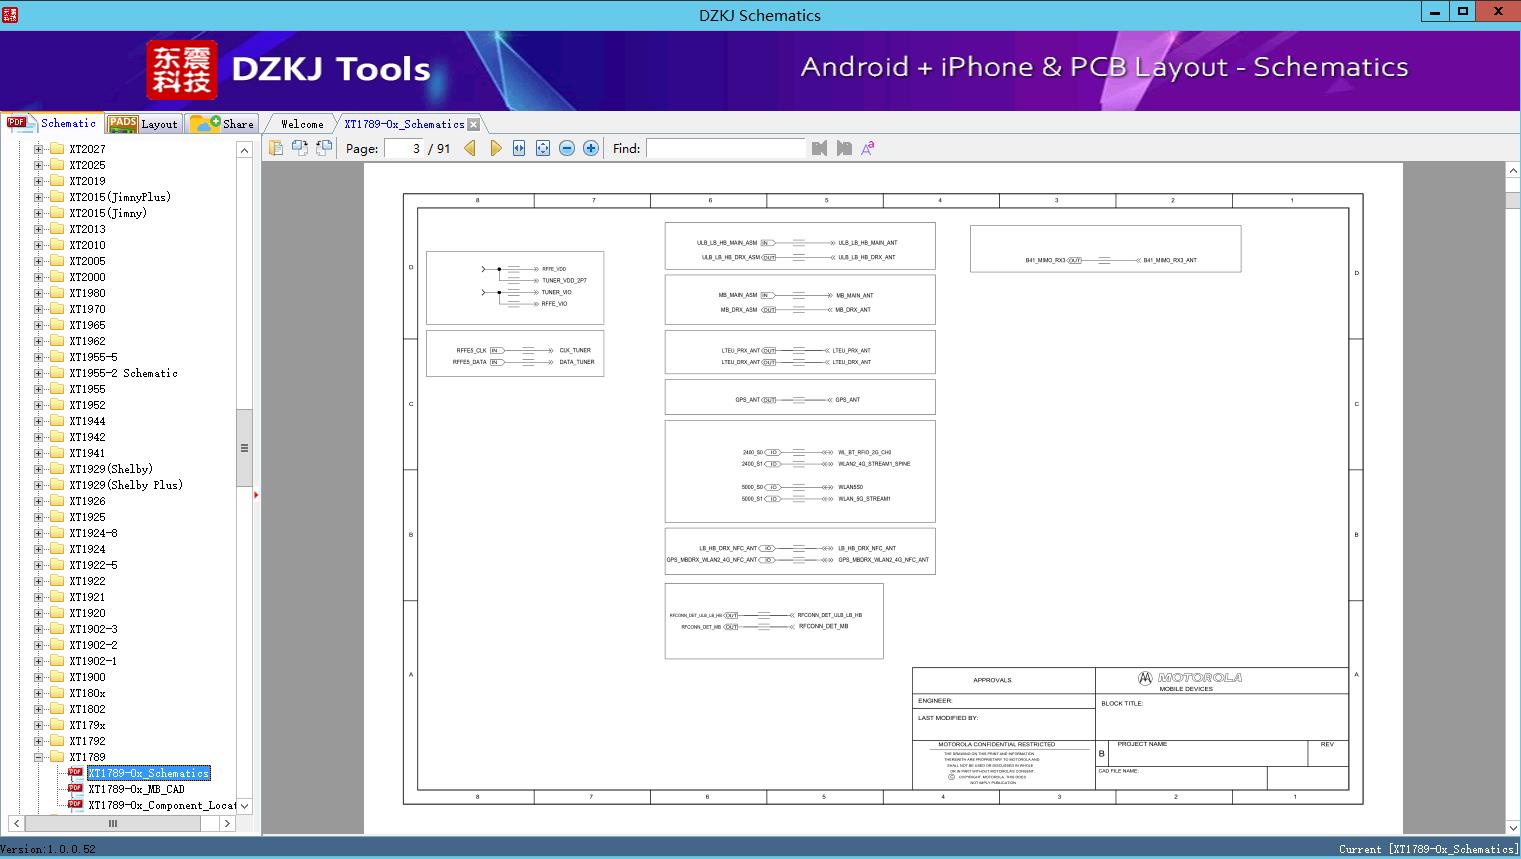This screenshot has width=1521, height=859.
Task: Expand the XT2000 folder
Action: click(x=39, y=277)
